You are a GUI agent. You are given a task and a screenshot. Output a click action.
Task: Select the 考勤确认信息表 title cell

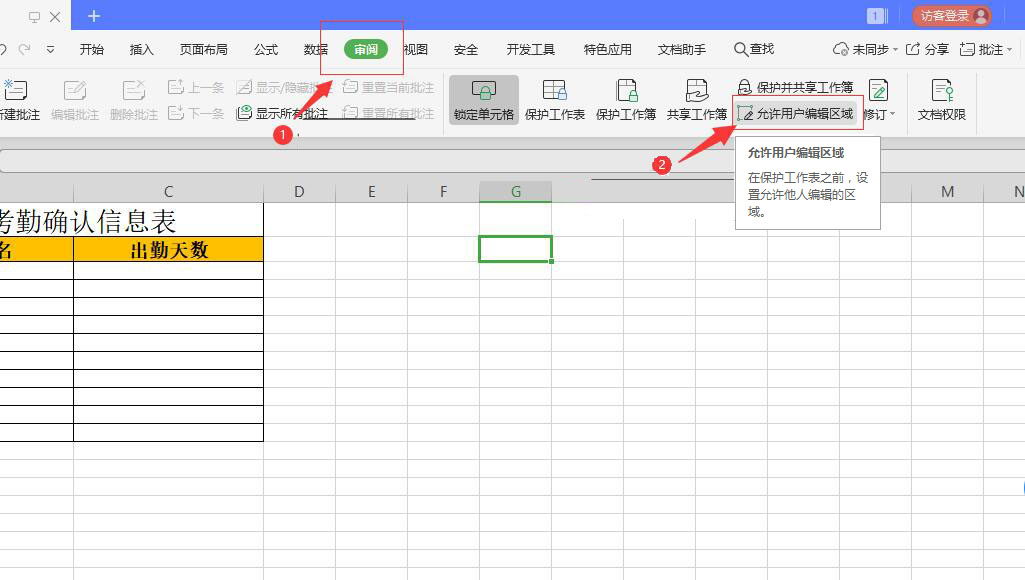(131, 220)
